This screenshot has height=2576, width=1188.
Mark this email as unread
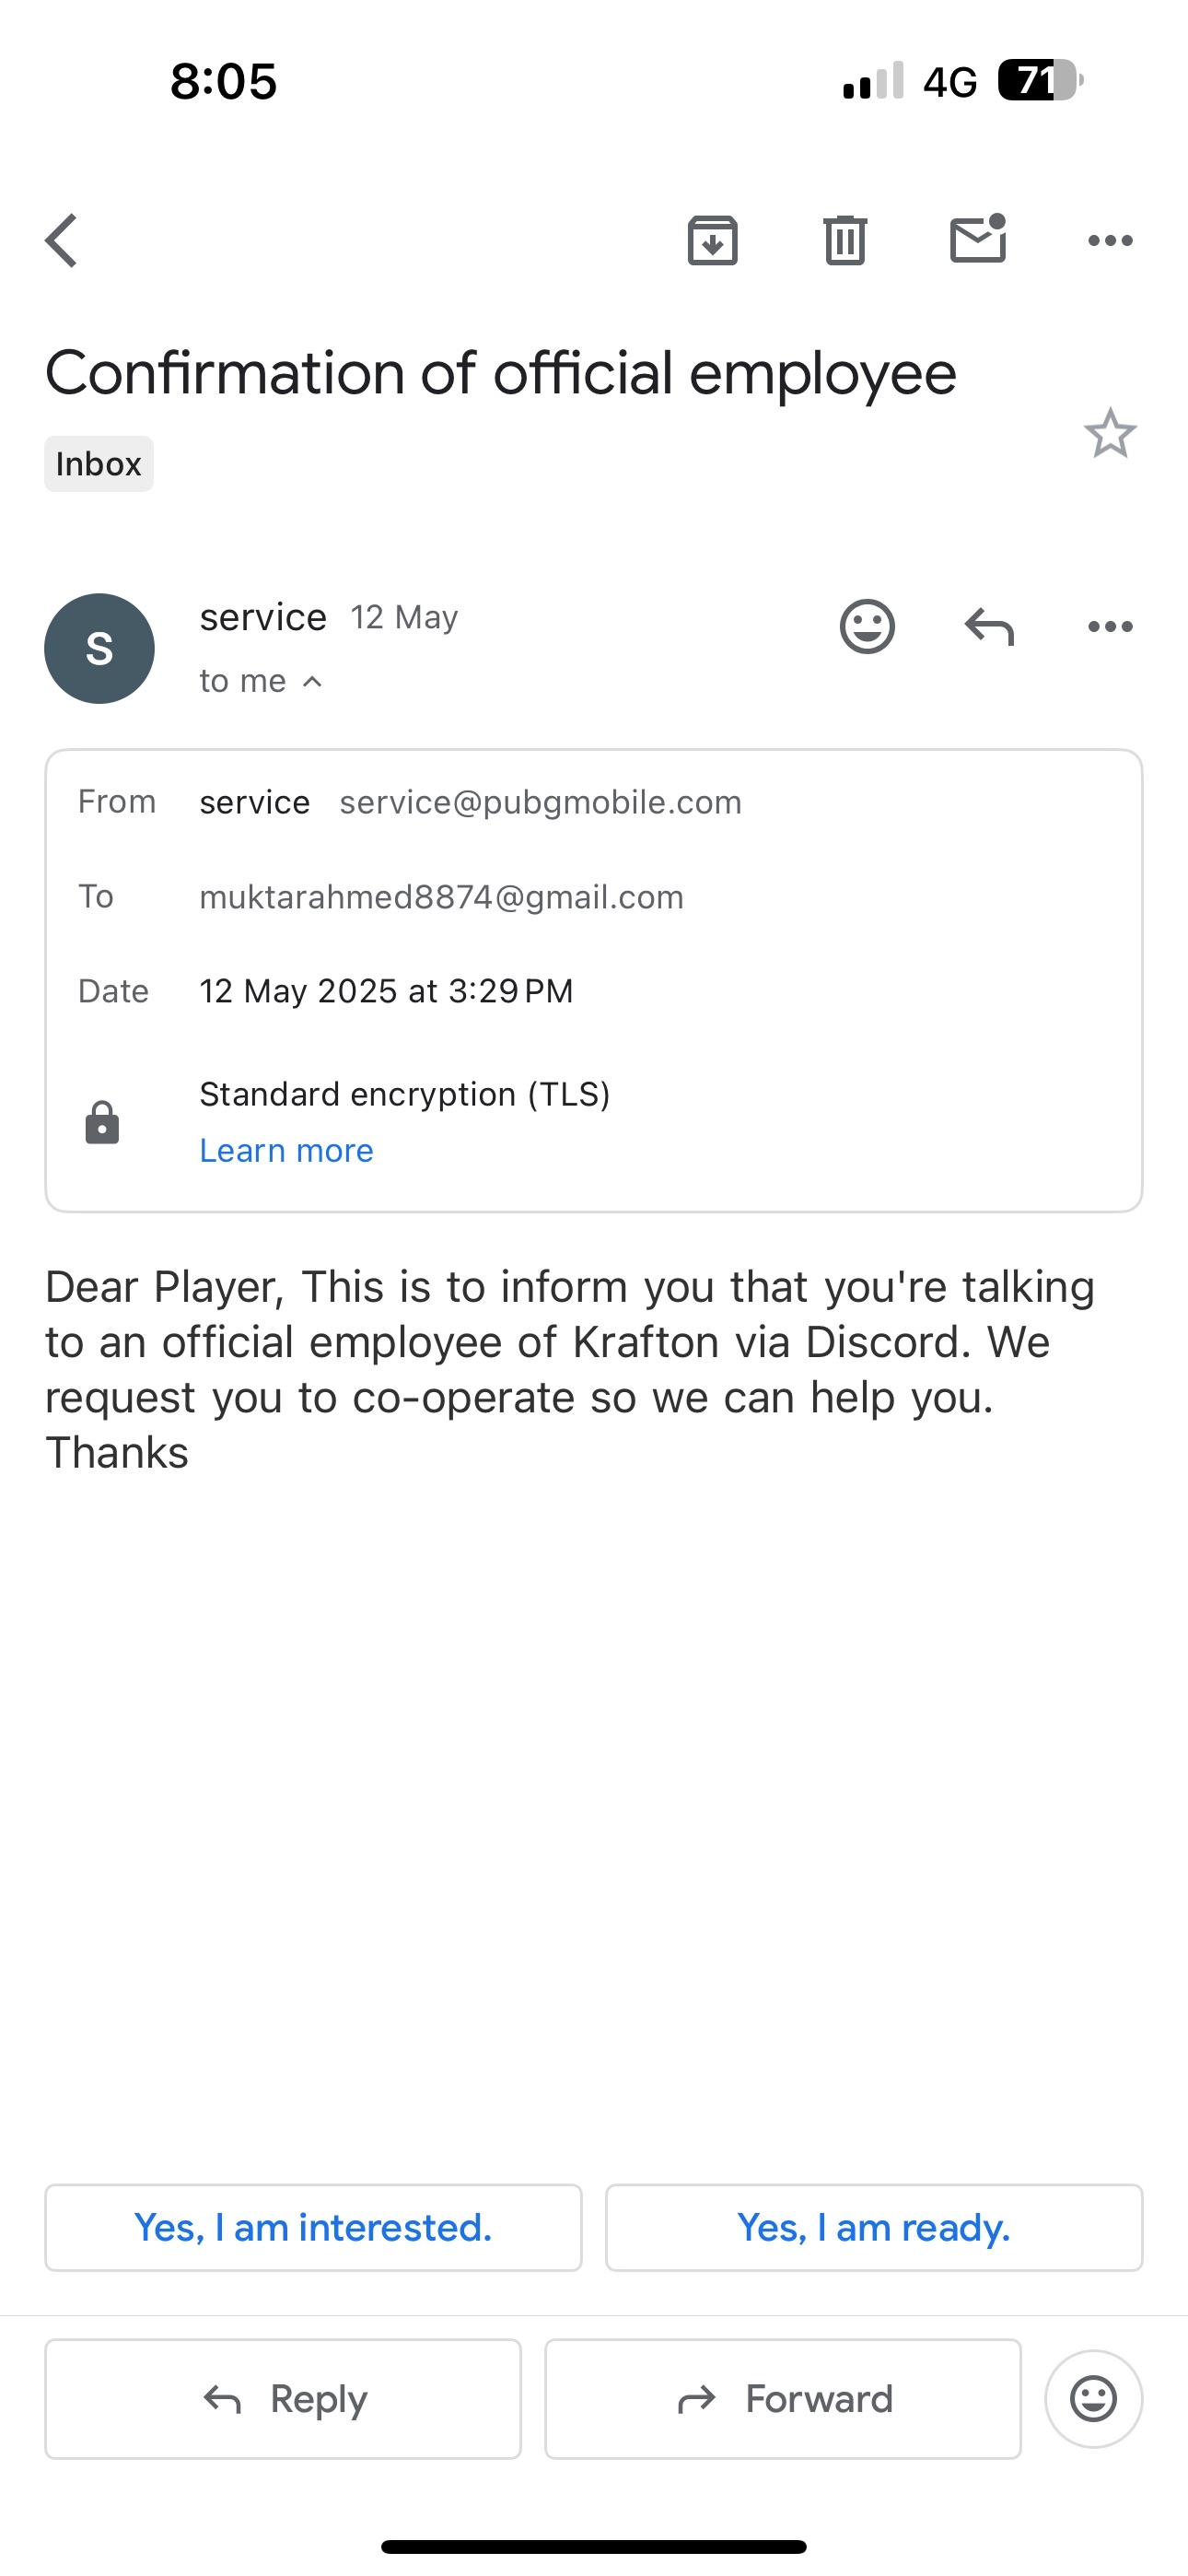point(977,241)
